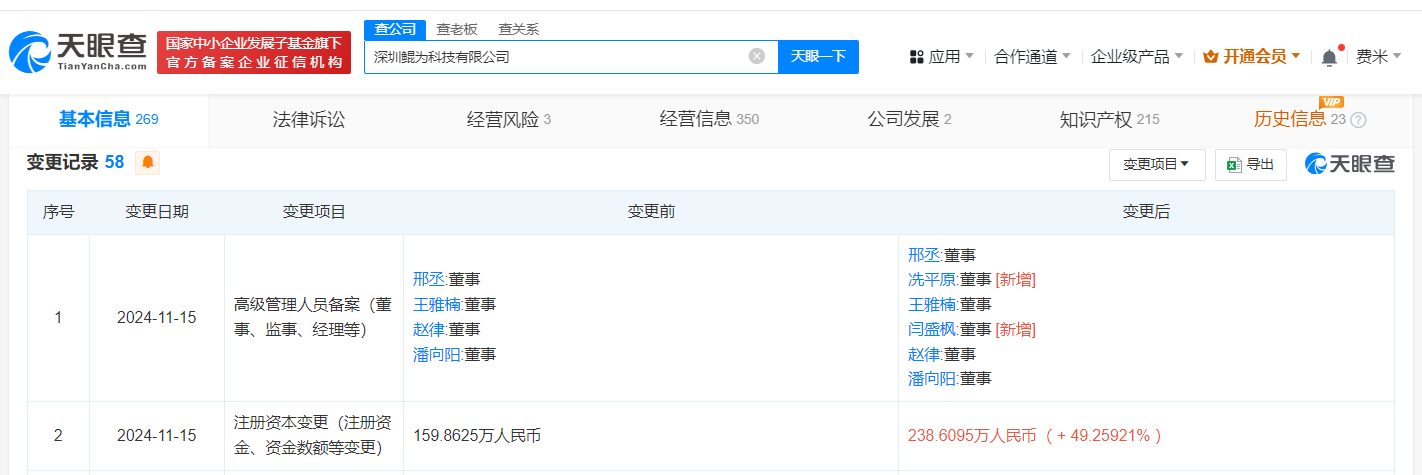Click the crown icon beside 开通会员
Screen dimensions: 1422x475
pos(1210,57)
